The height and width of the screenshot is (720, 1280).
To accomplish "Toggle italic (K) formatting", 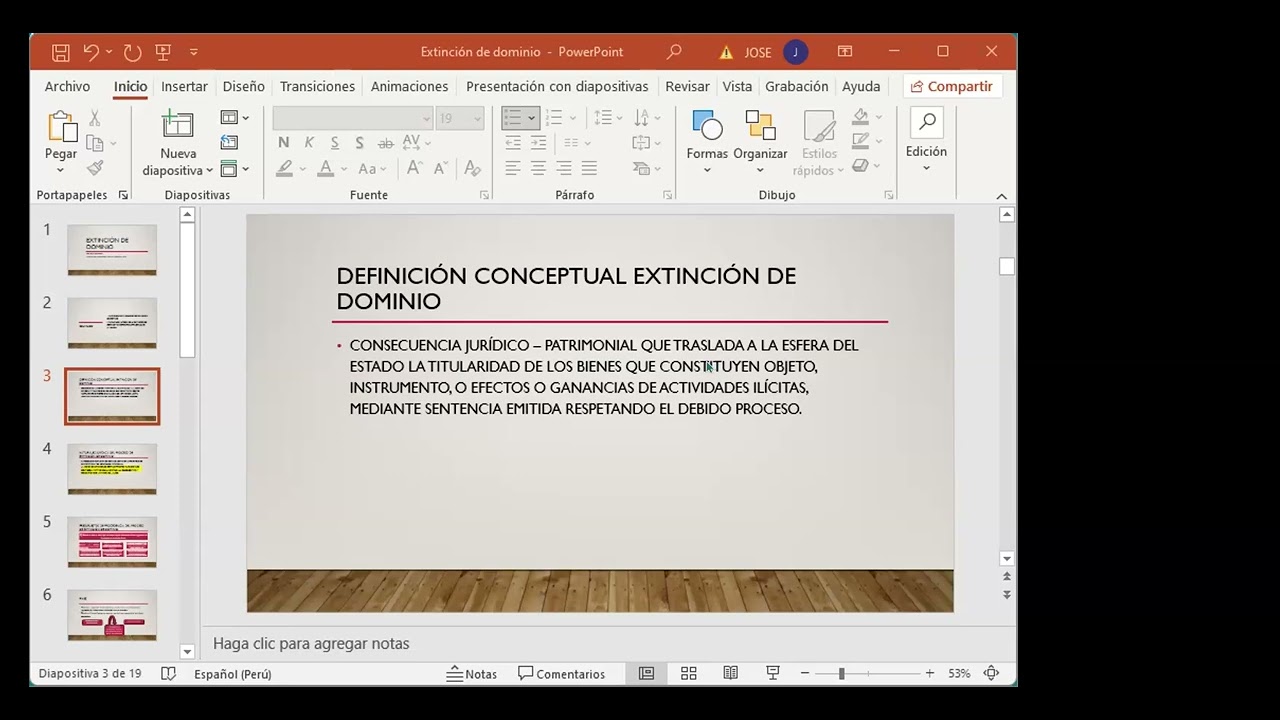I will tap(309, 143).
